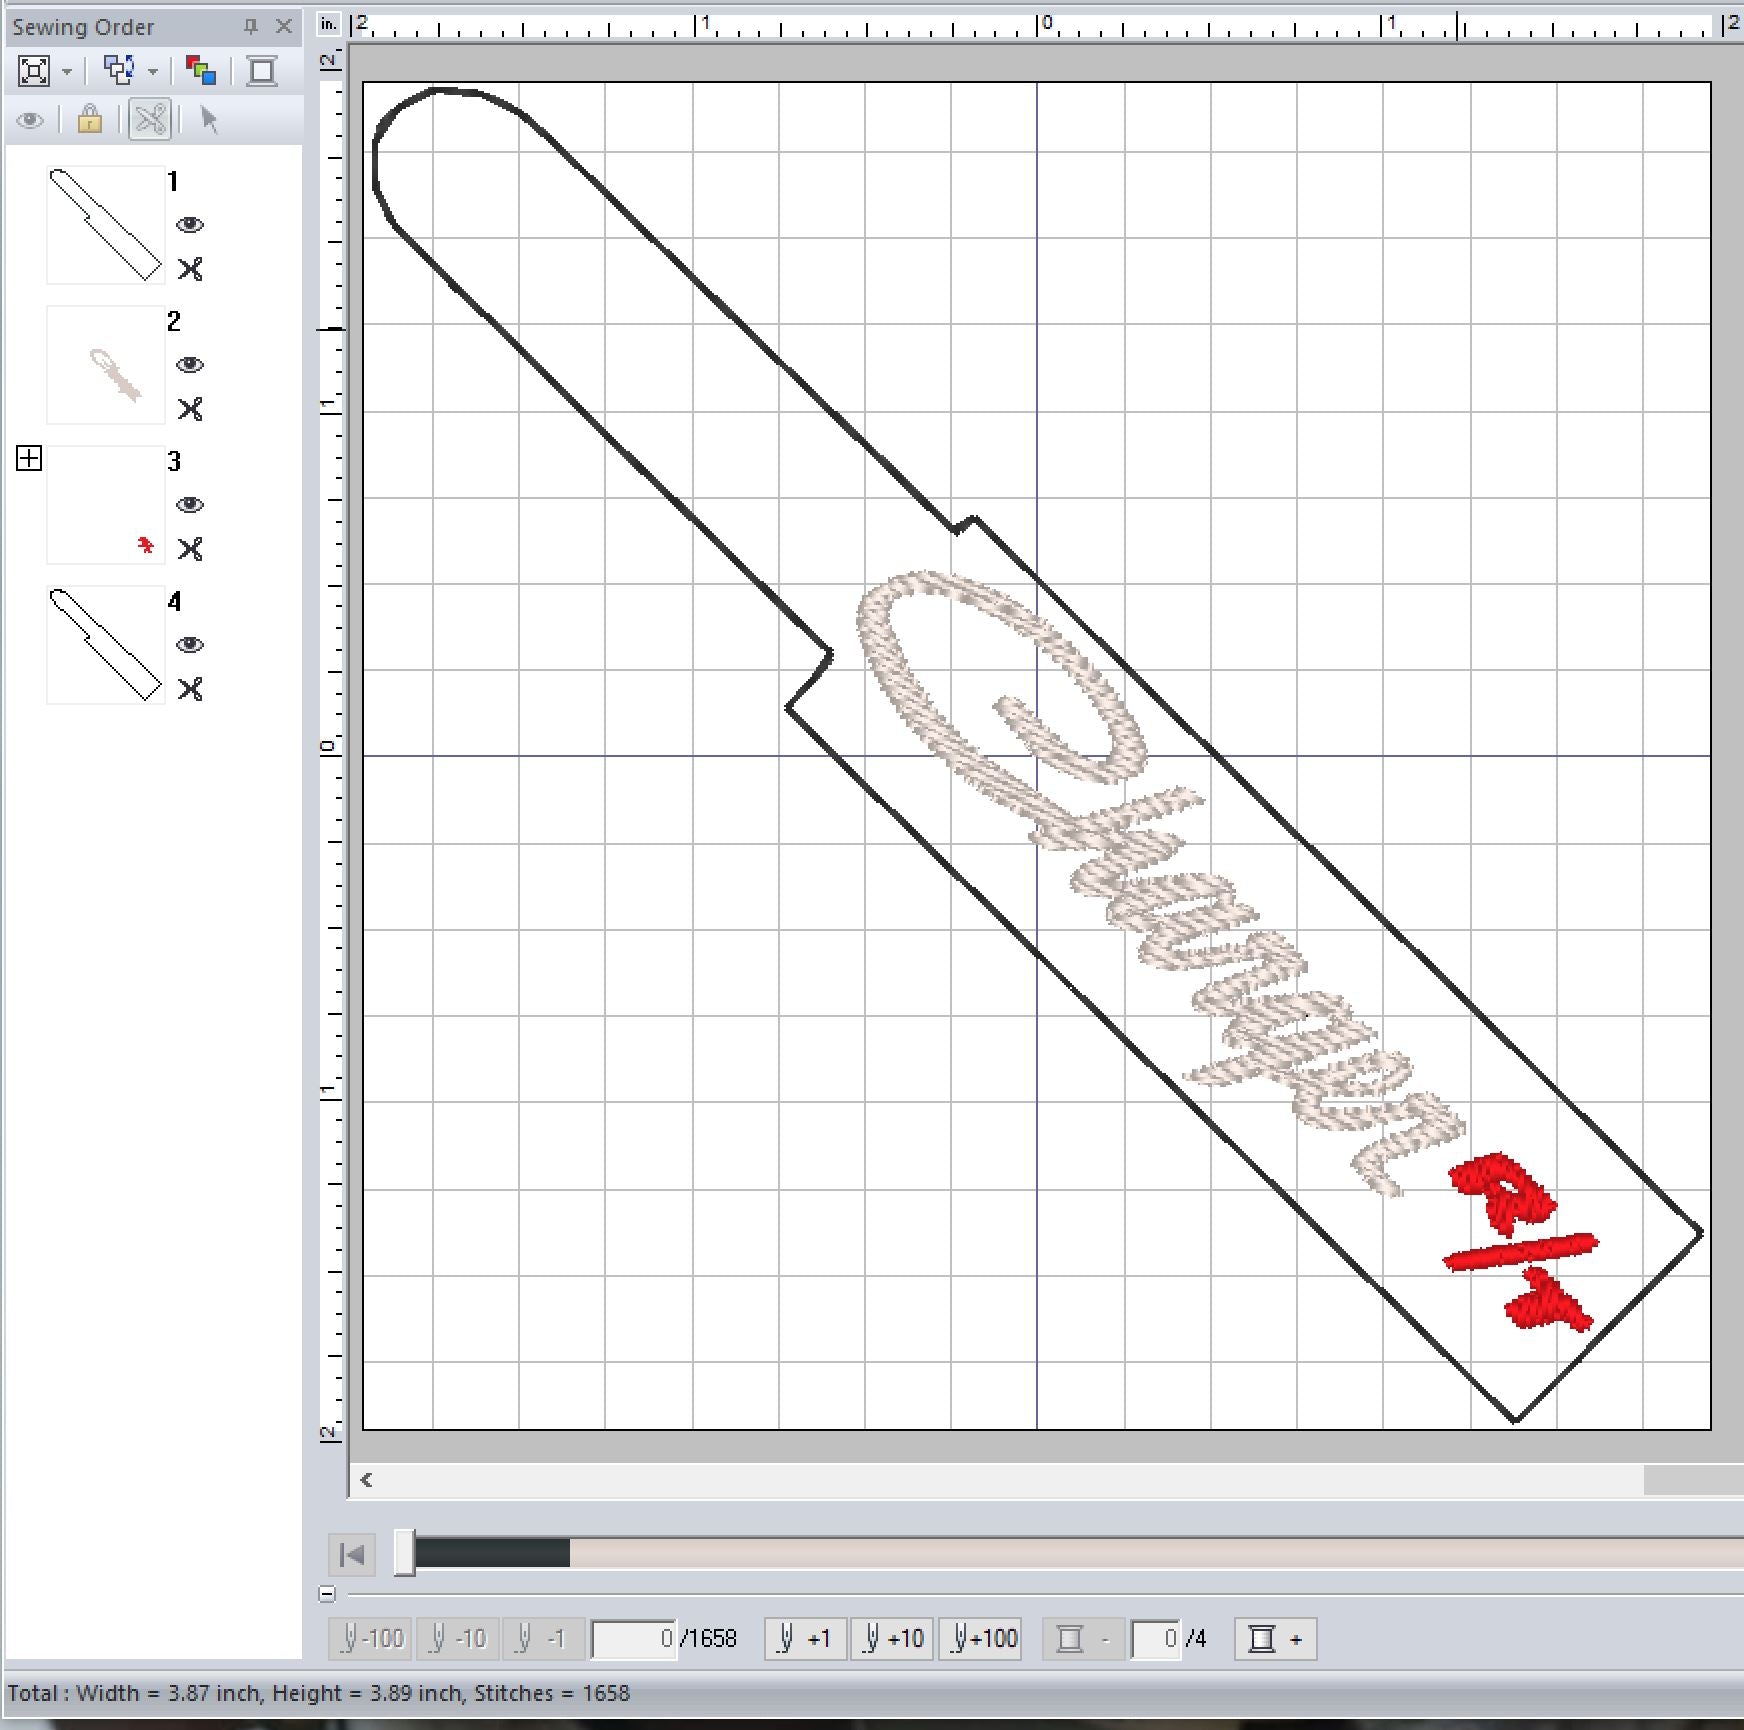Toggle scissors trim icon of frame 4
The width and height of the screenshot is (1744, 1730).
pos(190,689)
